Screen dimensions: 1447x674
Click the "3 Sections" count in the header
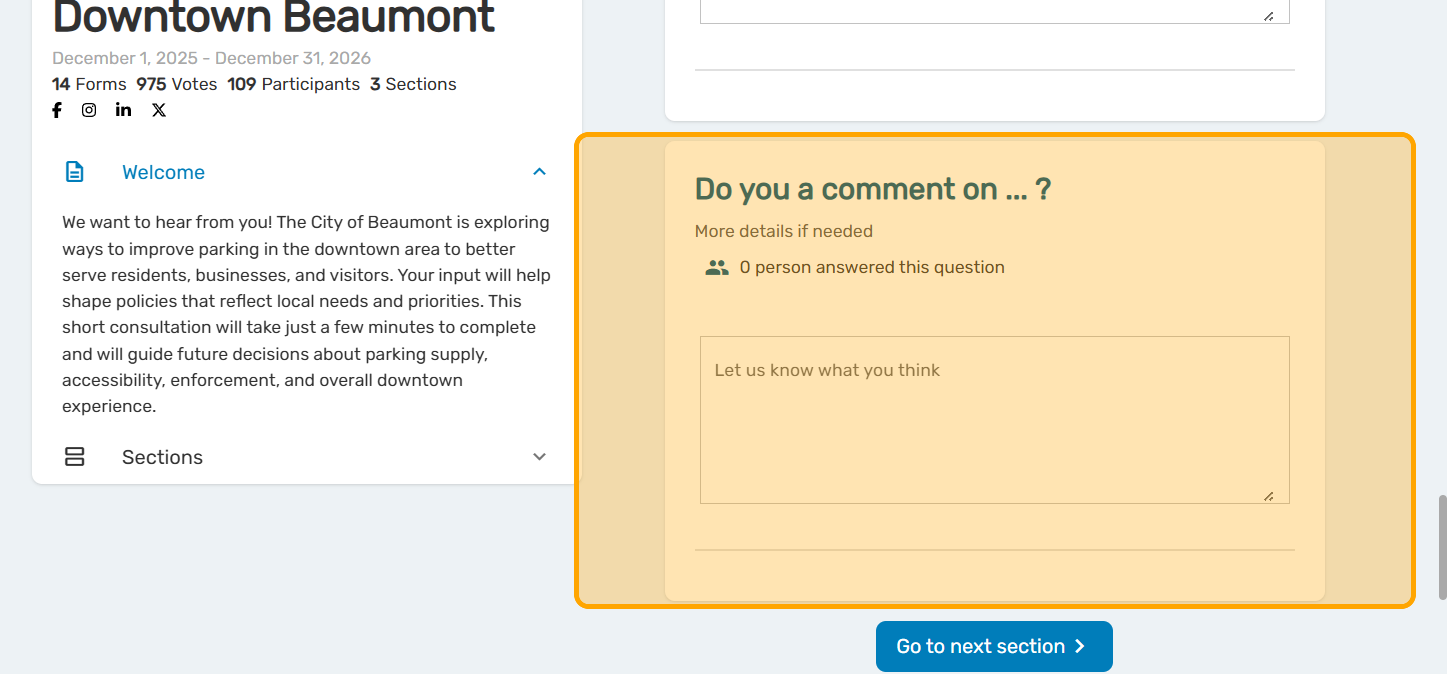tap(413, 84)
